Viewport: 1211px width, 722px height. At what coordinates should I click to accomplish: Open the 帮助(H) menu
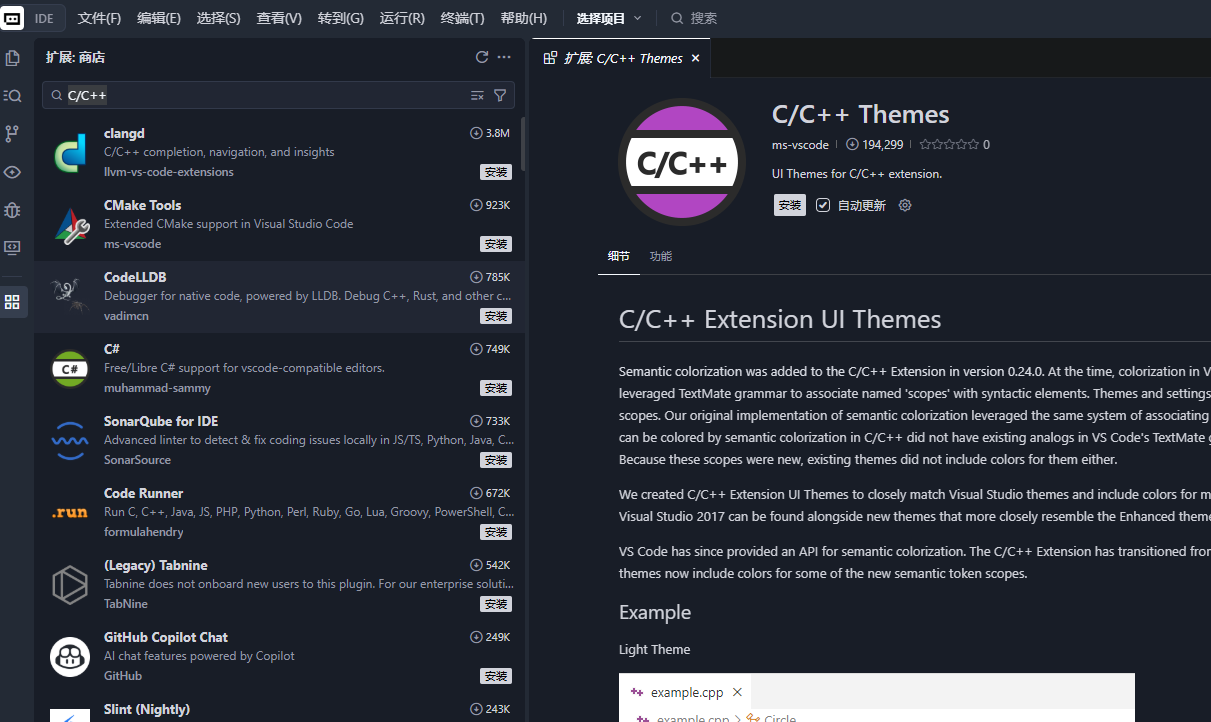coord(523,18)
